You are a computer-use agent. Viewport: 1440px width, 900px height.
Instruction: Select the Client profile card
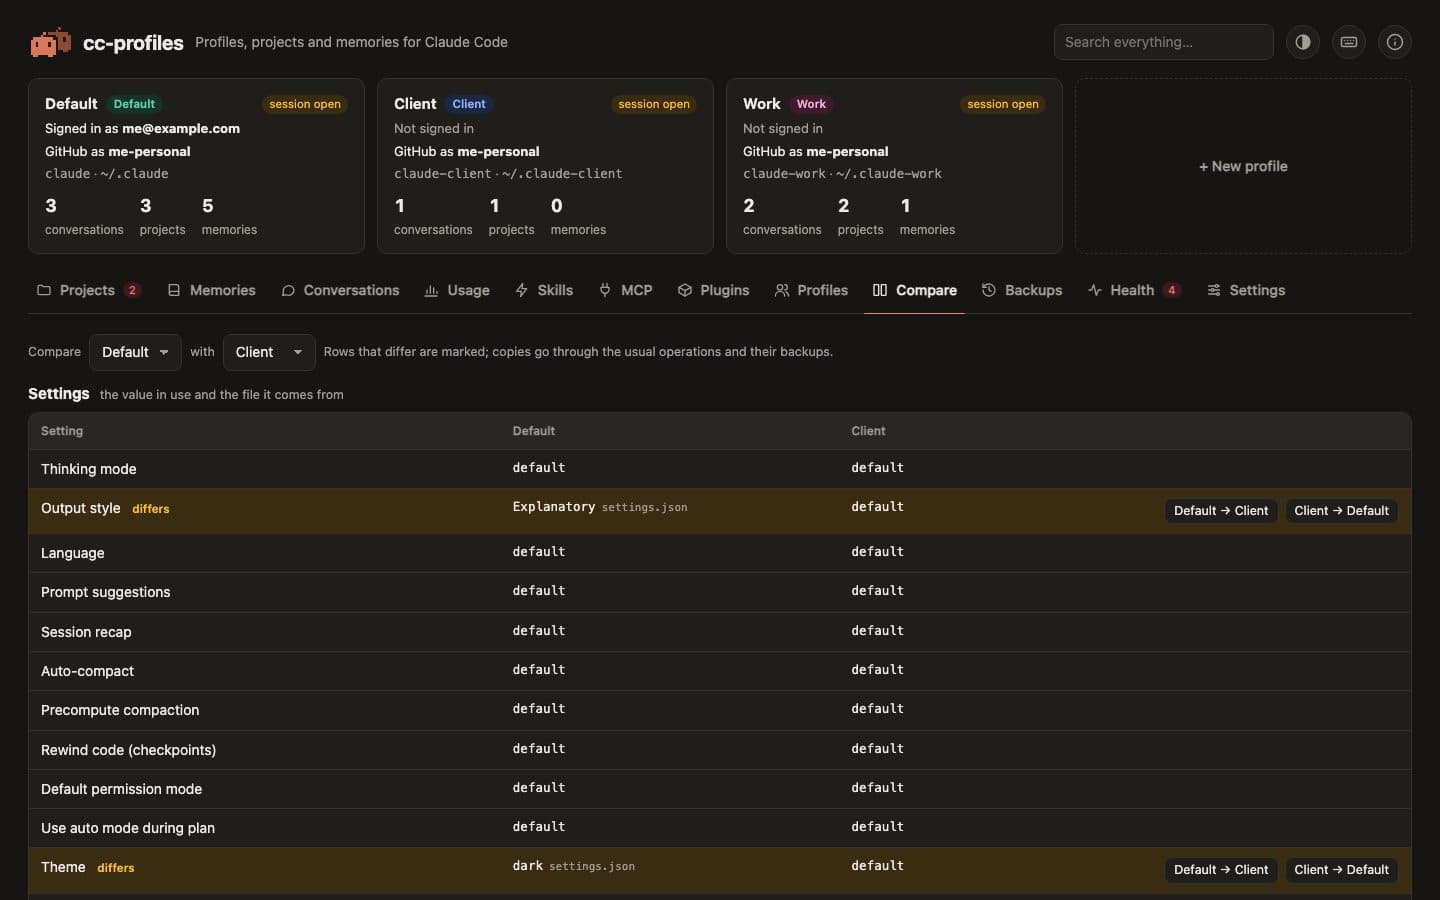click(x=545, y=166)
